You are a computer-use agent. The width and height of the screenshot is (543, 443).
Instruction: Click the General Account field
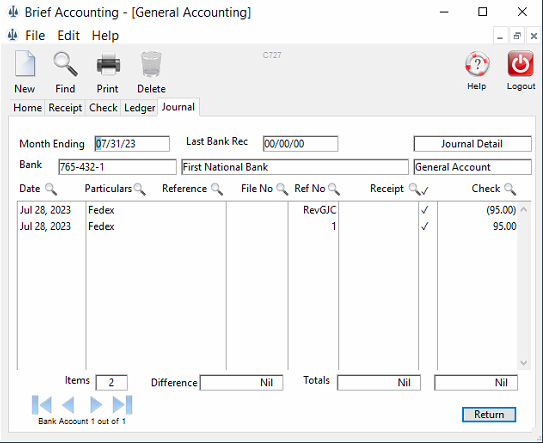coord(472,167)
